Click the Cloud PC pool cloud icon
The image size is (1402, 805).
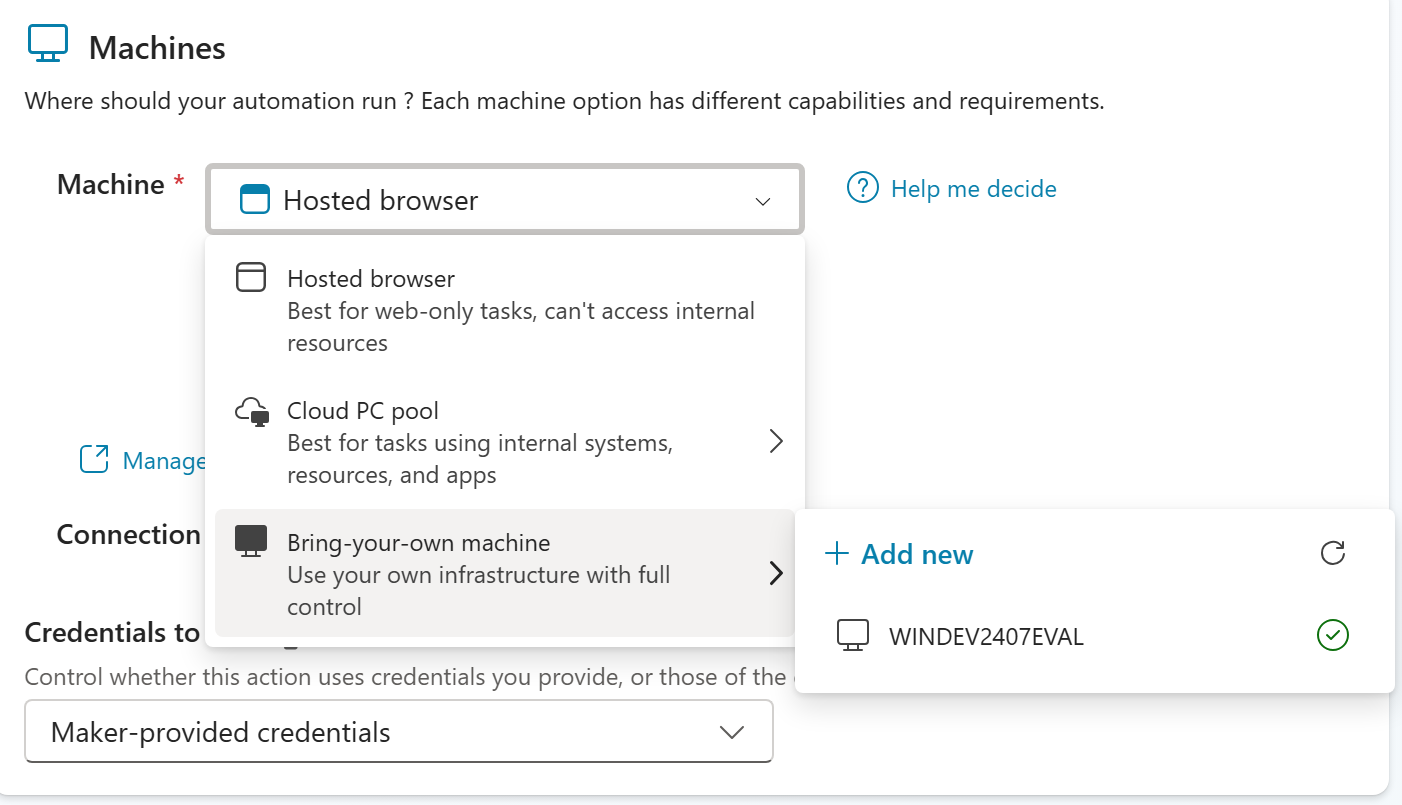(x=251, y=412)
